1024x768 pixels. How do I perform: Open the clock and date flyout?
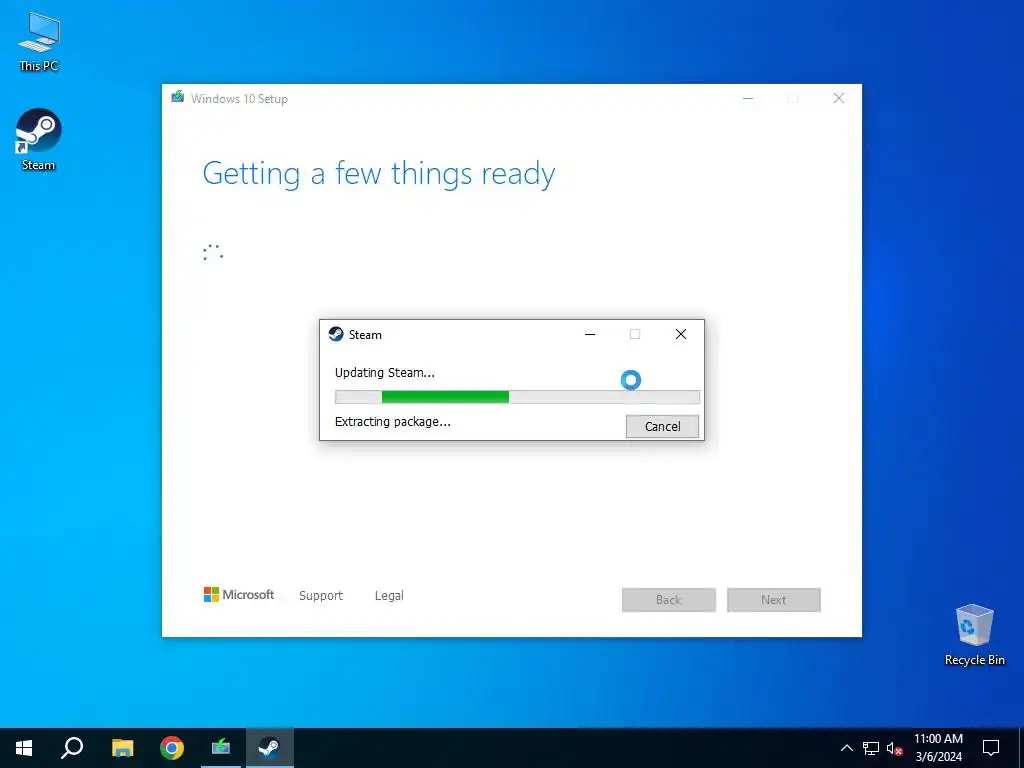coord(938,748)
